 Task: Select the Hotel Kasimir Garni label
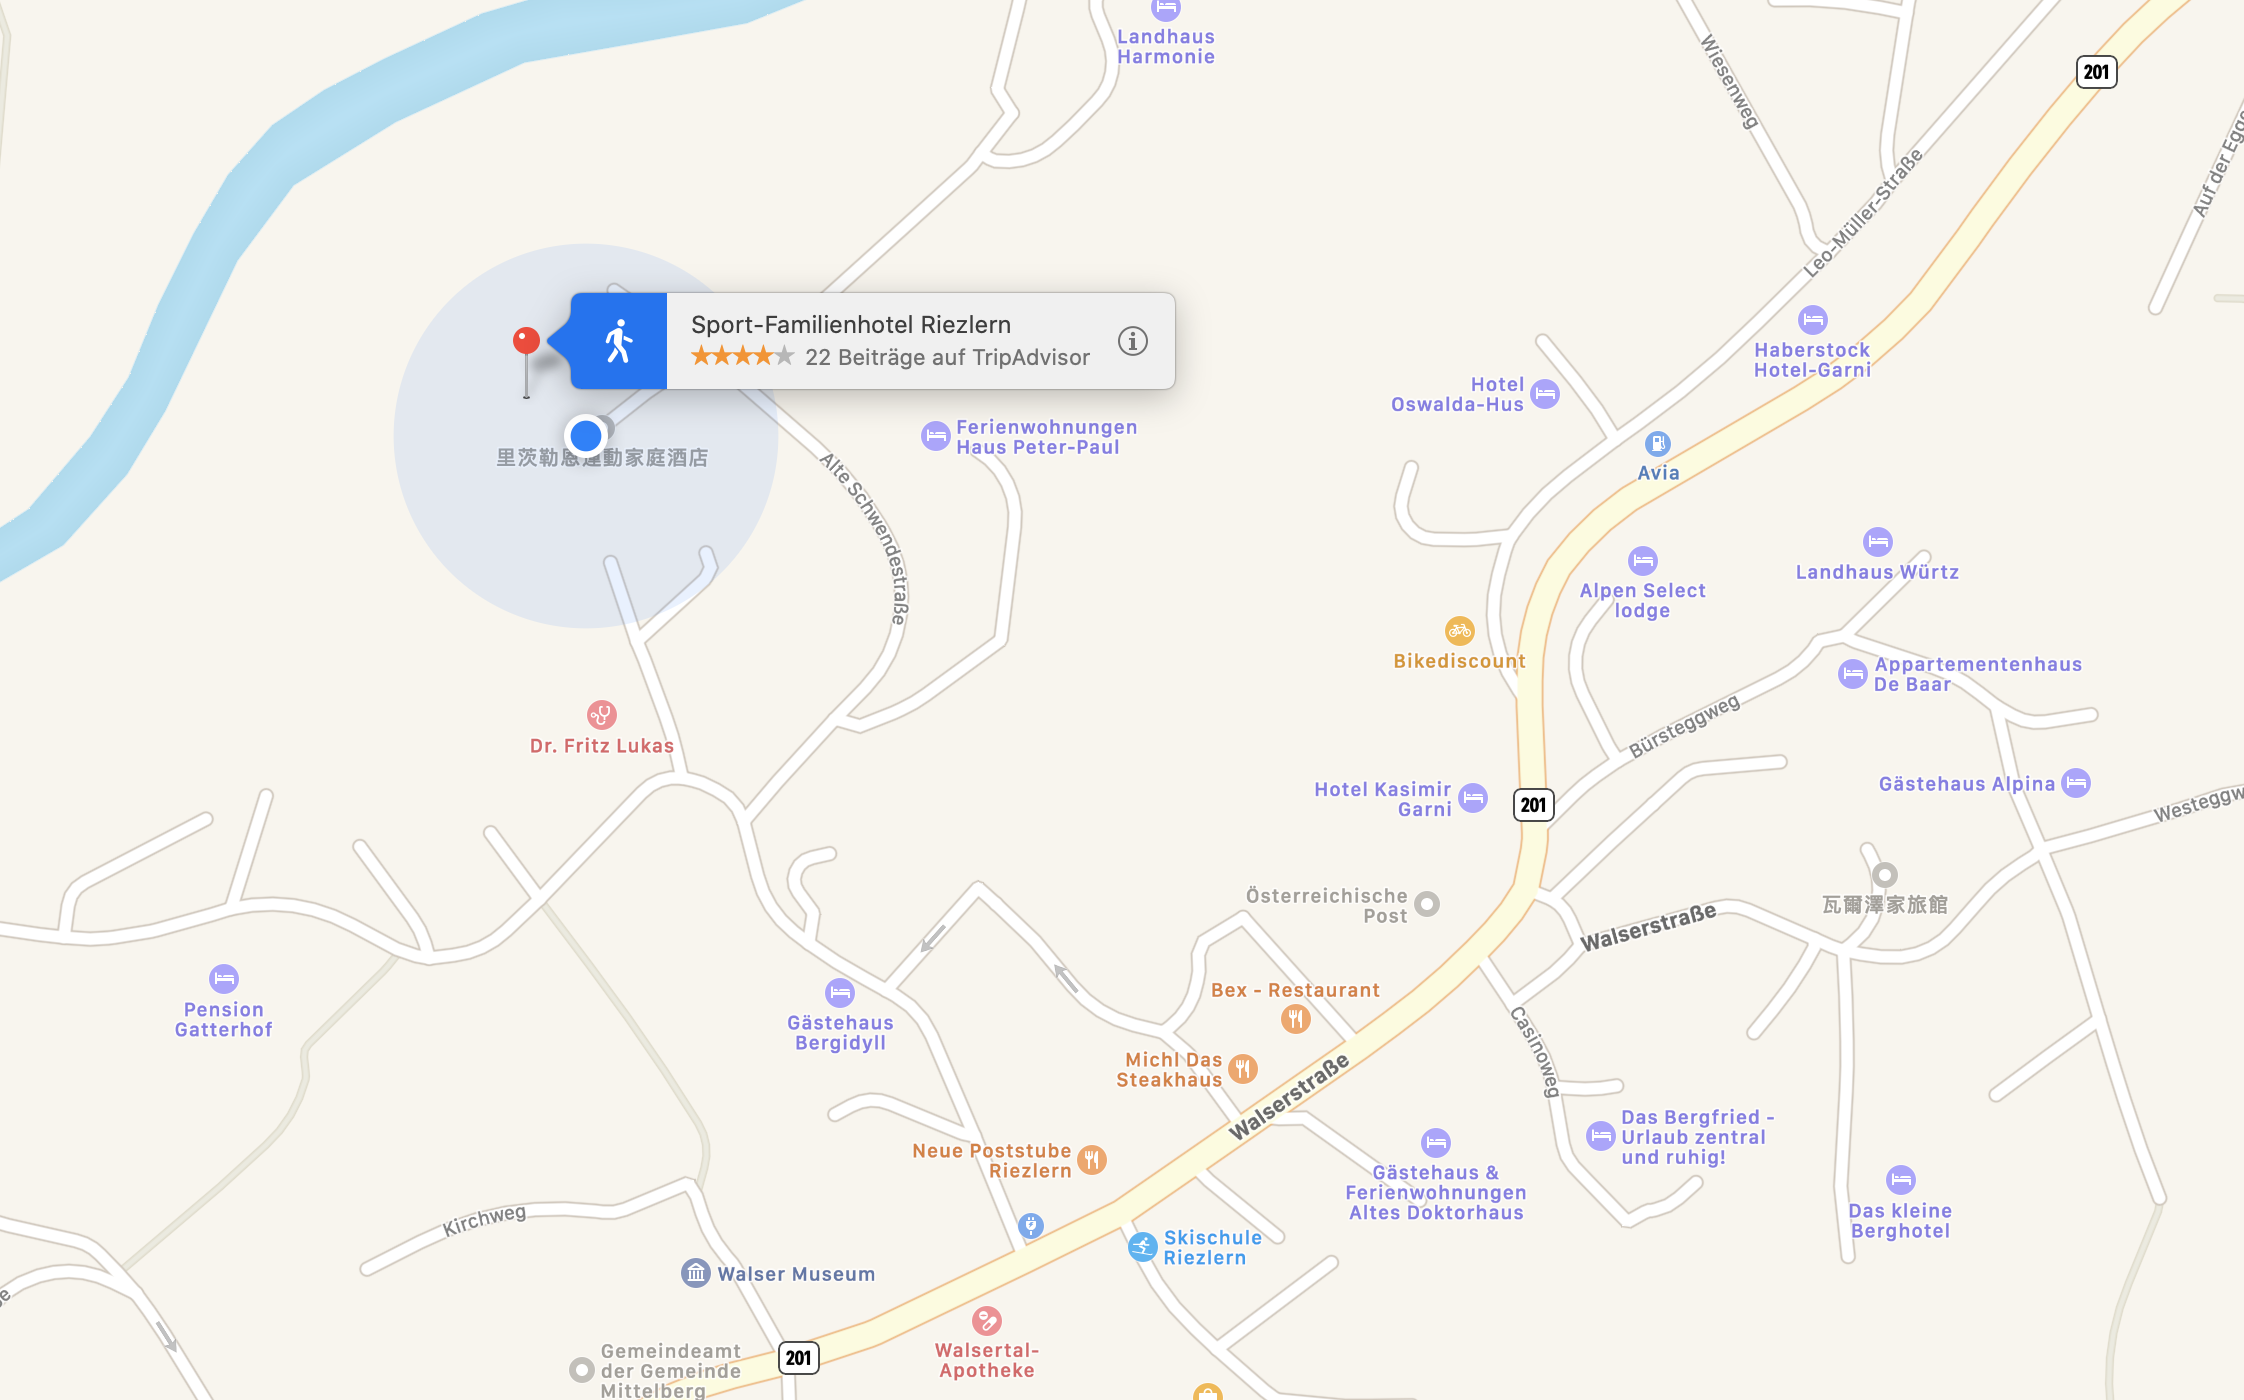(1383, 799)
